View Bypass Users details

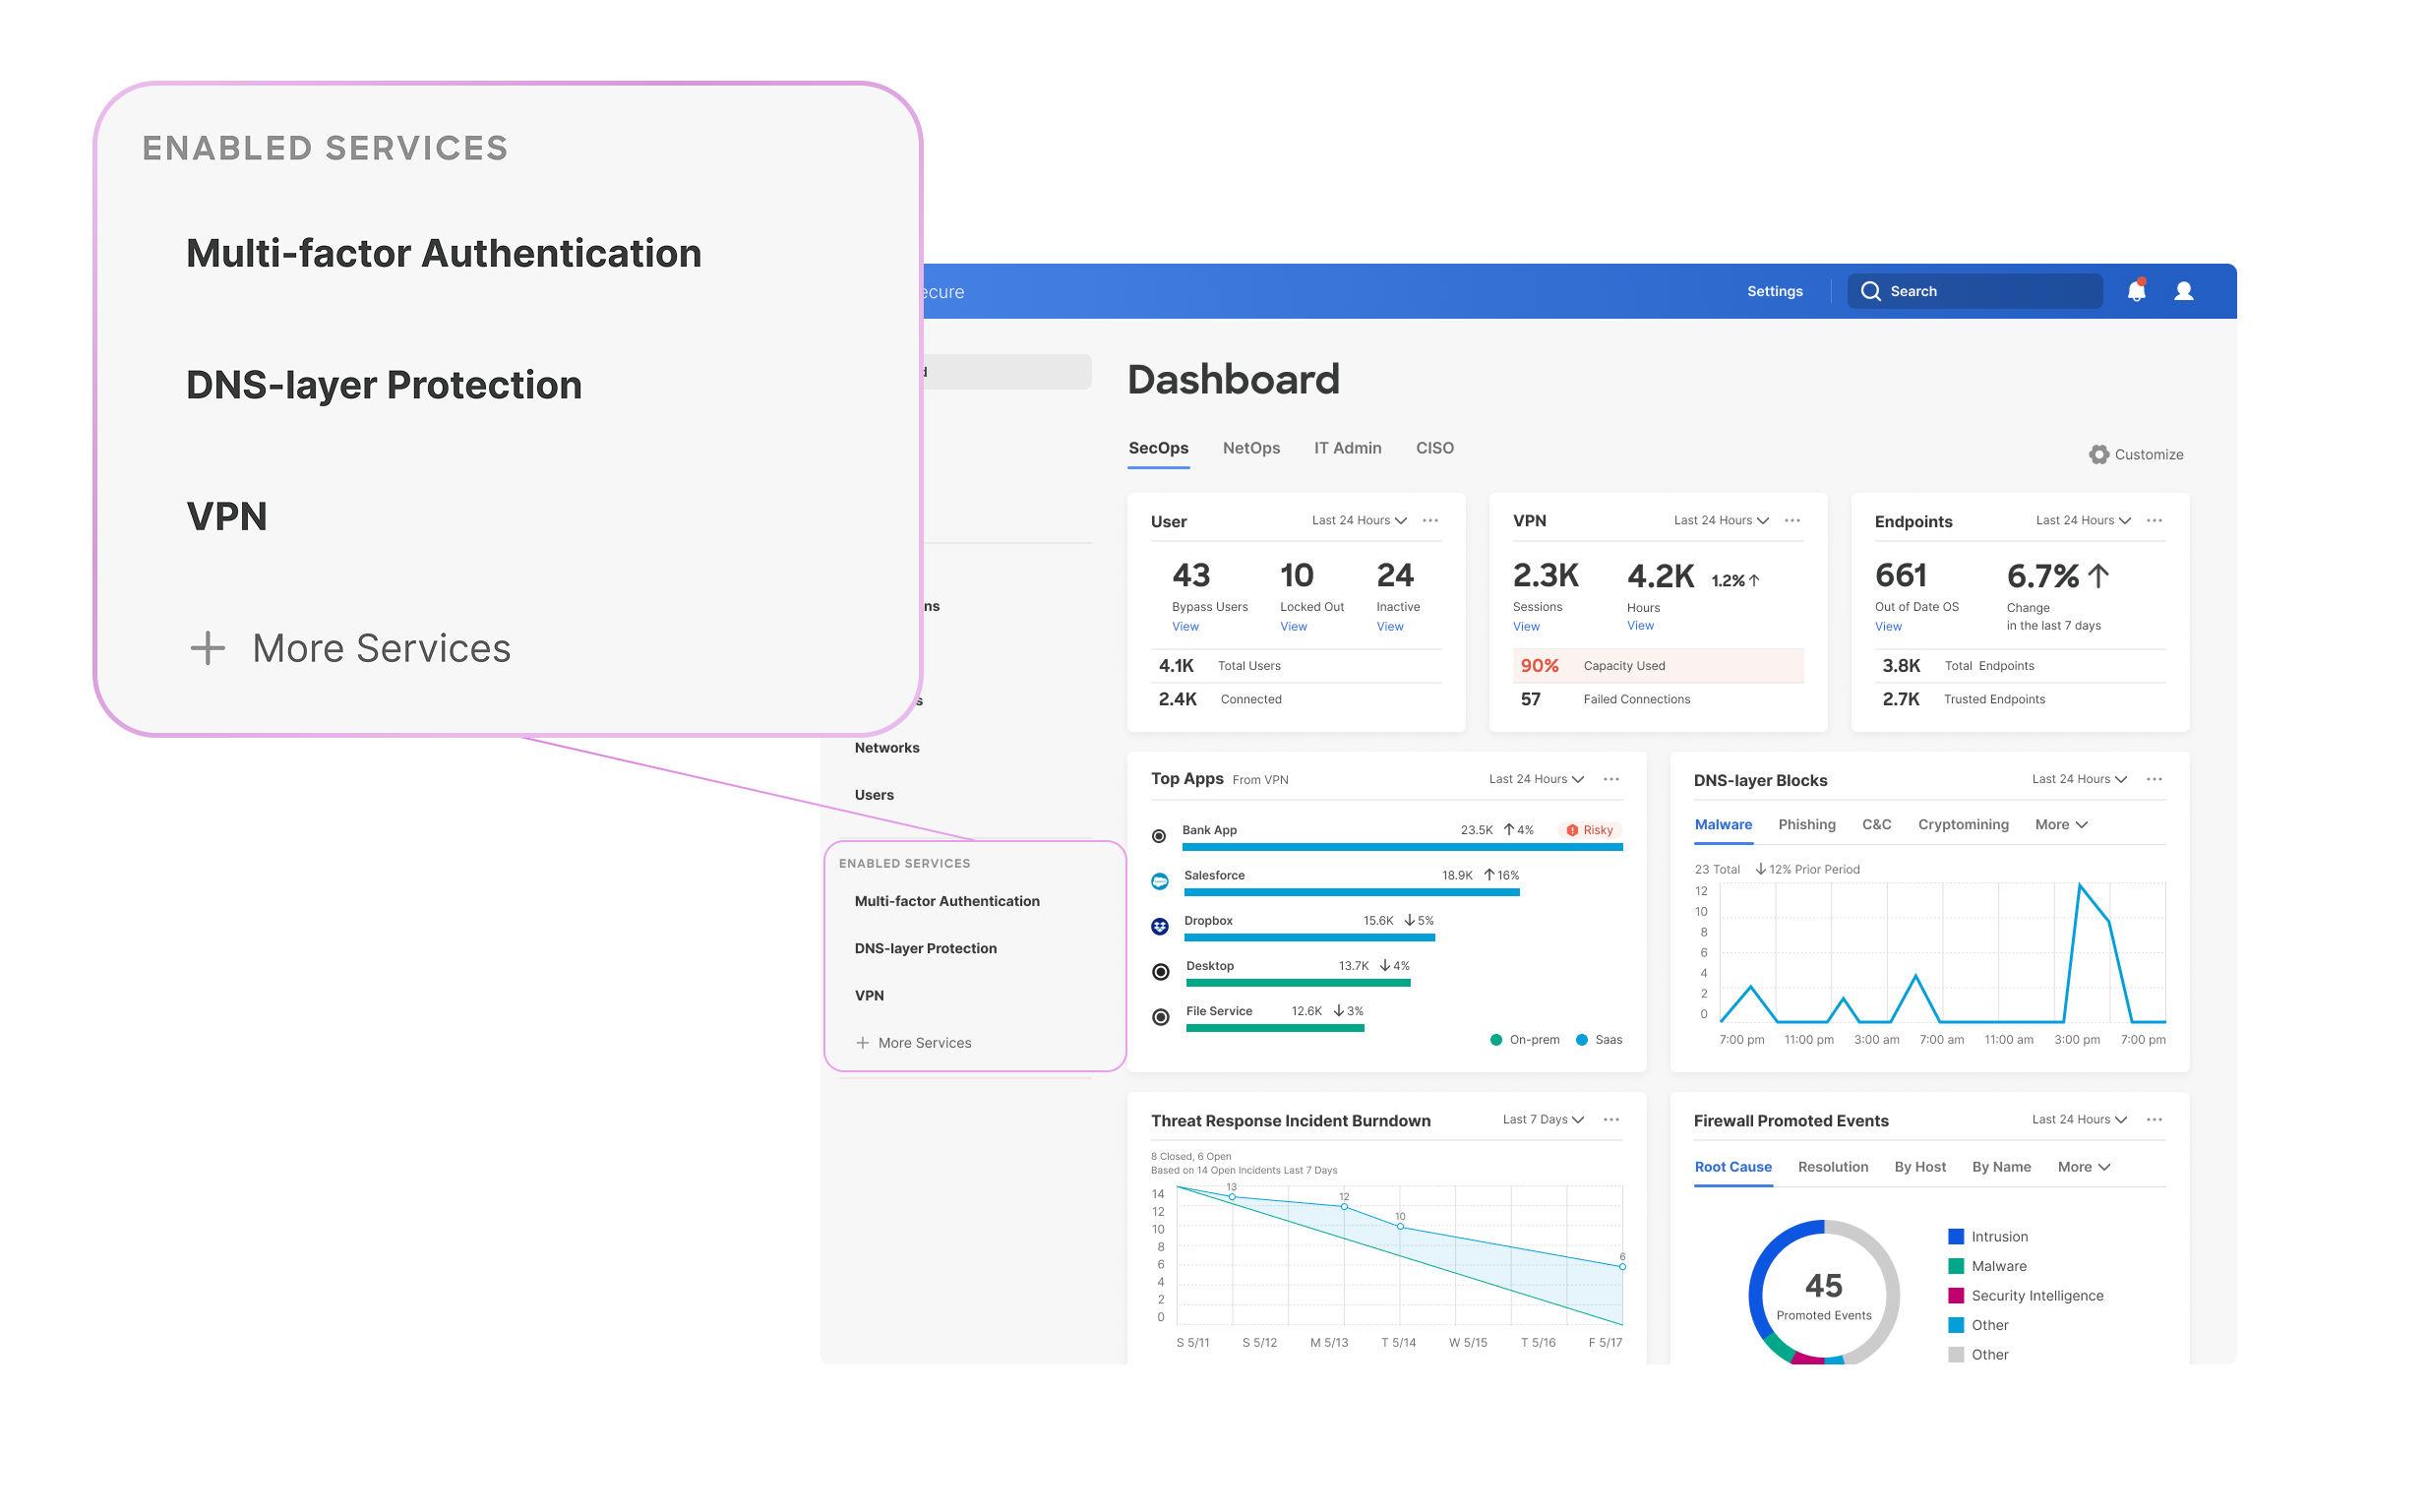pyautogui.click(x=1186, y=627)
